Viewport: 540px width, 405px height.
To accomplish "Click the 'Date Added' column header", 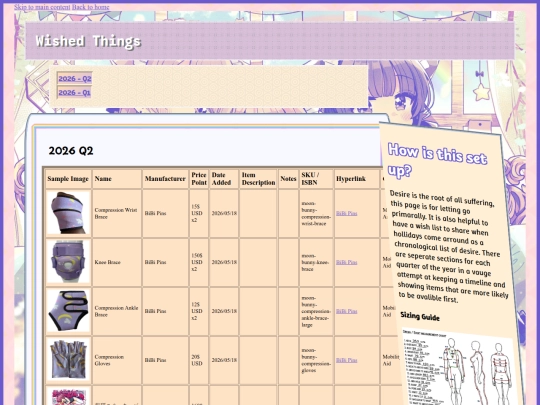I will (224, 179).
